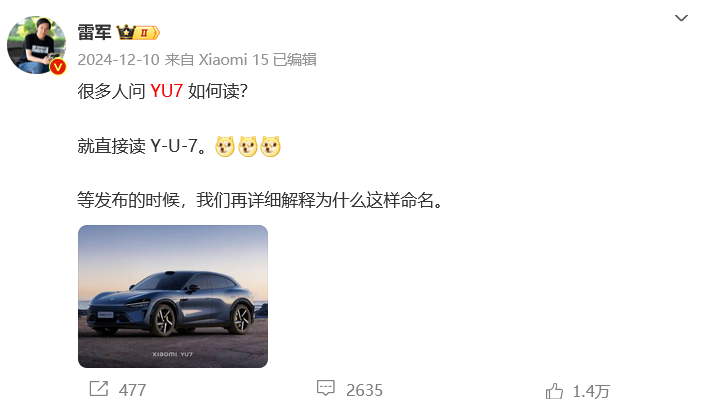
Task: Click the repost count 477
Action: point(132,390)
